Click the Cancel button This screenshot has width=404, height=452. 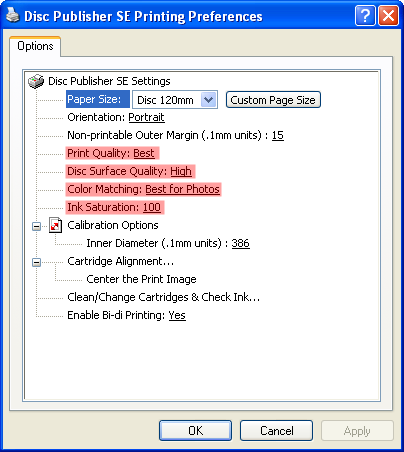tap(276, 430)
